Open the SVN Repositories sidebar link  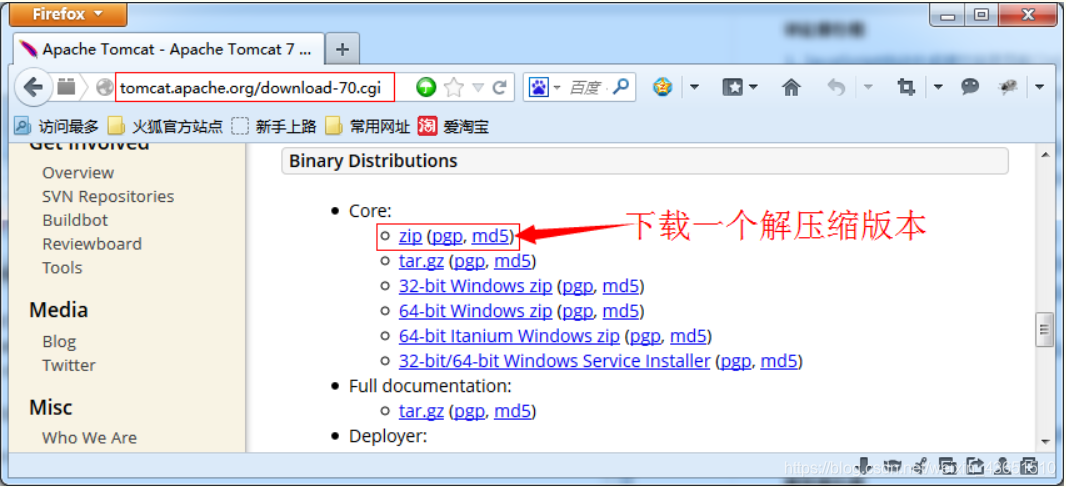[108, 197]
